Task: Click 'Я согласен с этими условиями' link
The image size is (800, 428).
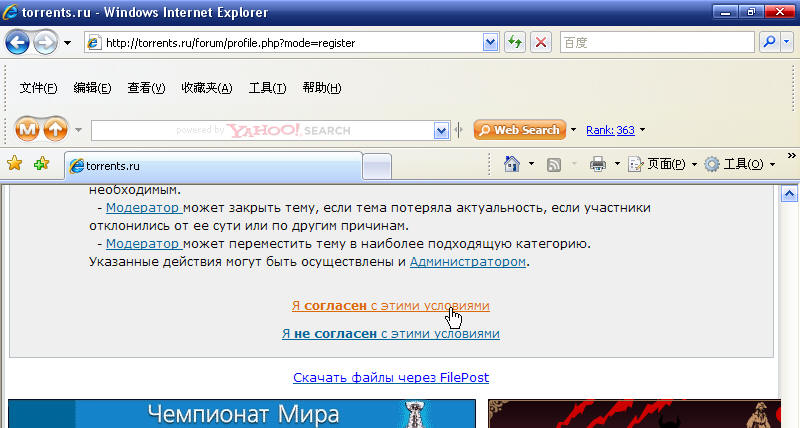Action: coord(391,306)
